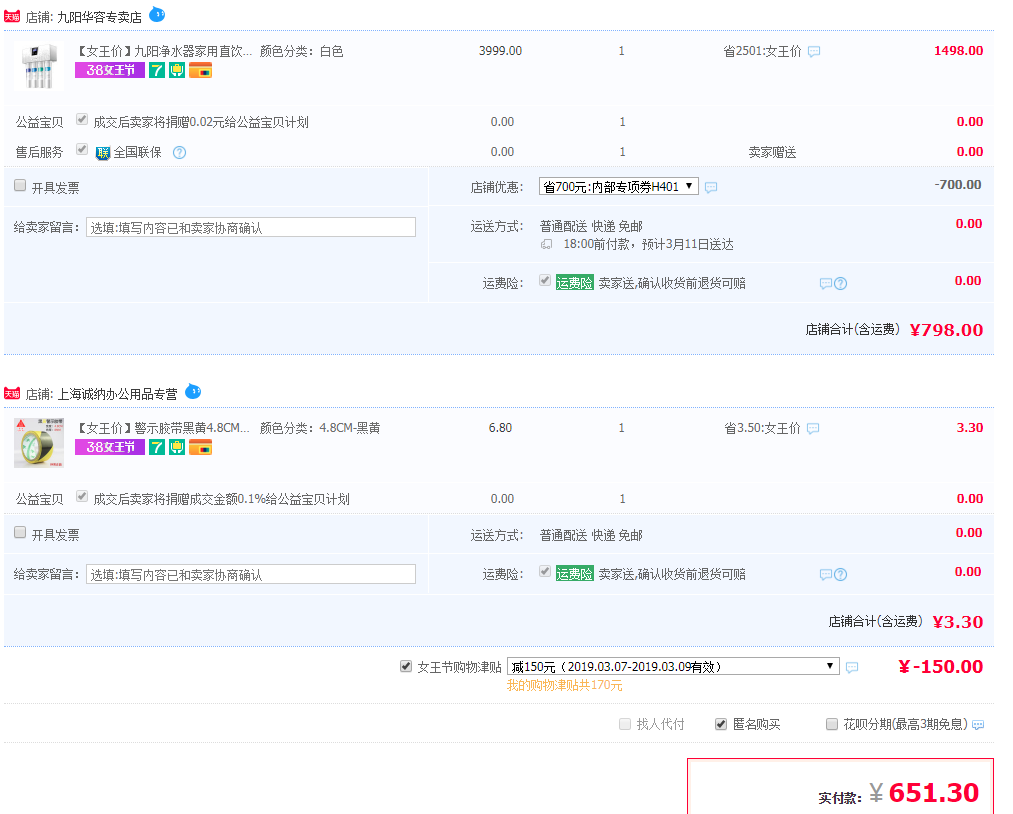Screen dimensions: 1013x814
Task: Open 减150元 shopping allowance dropdown
Action: [673, 667]
